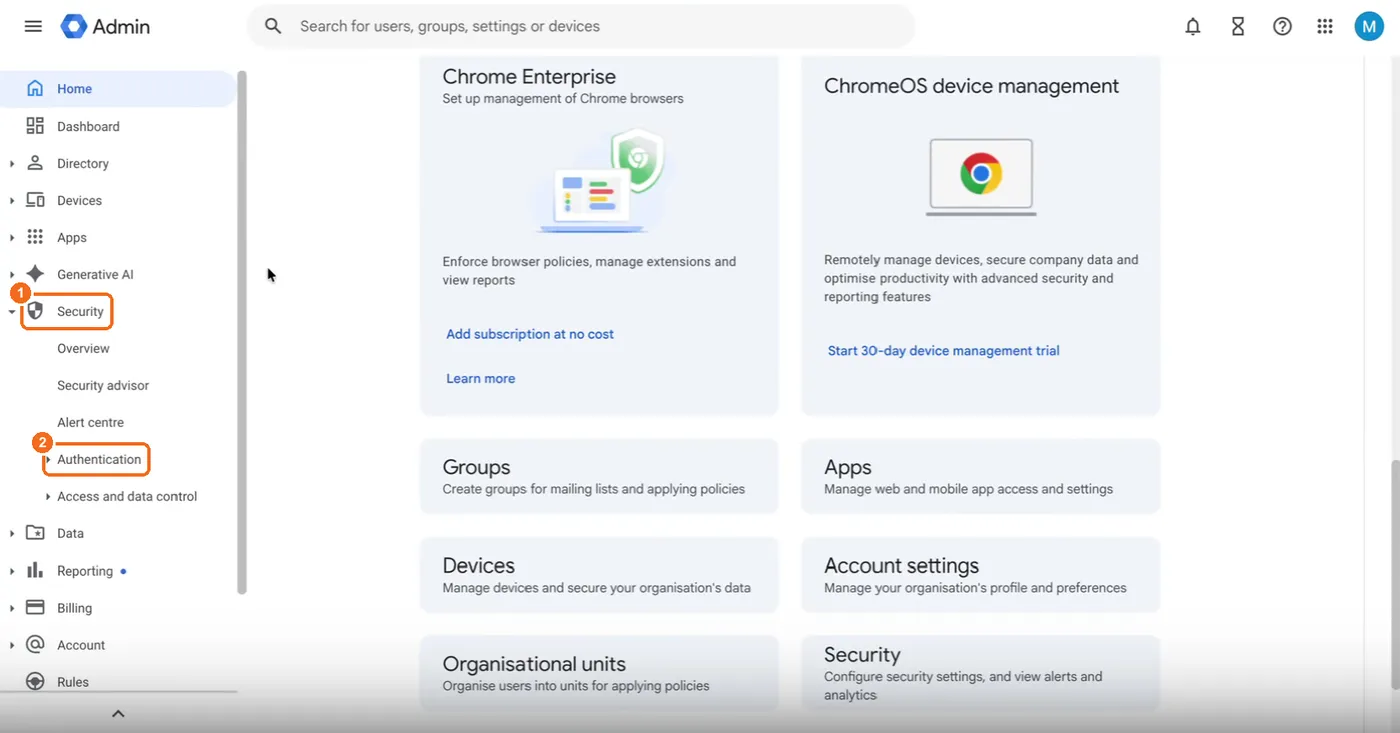Expand Access and data control arrow

click(x=48, y=497)
